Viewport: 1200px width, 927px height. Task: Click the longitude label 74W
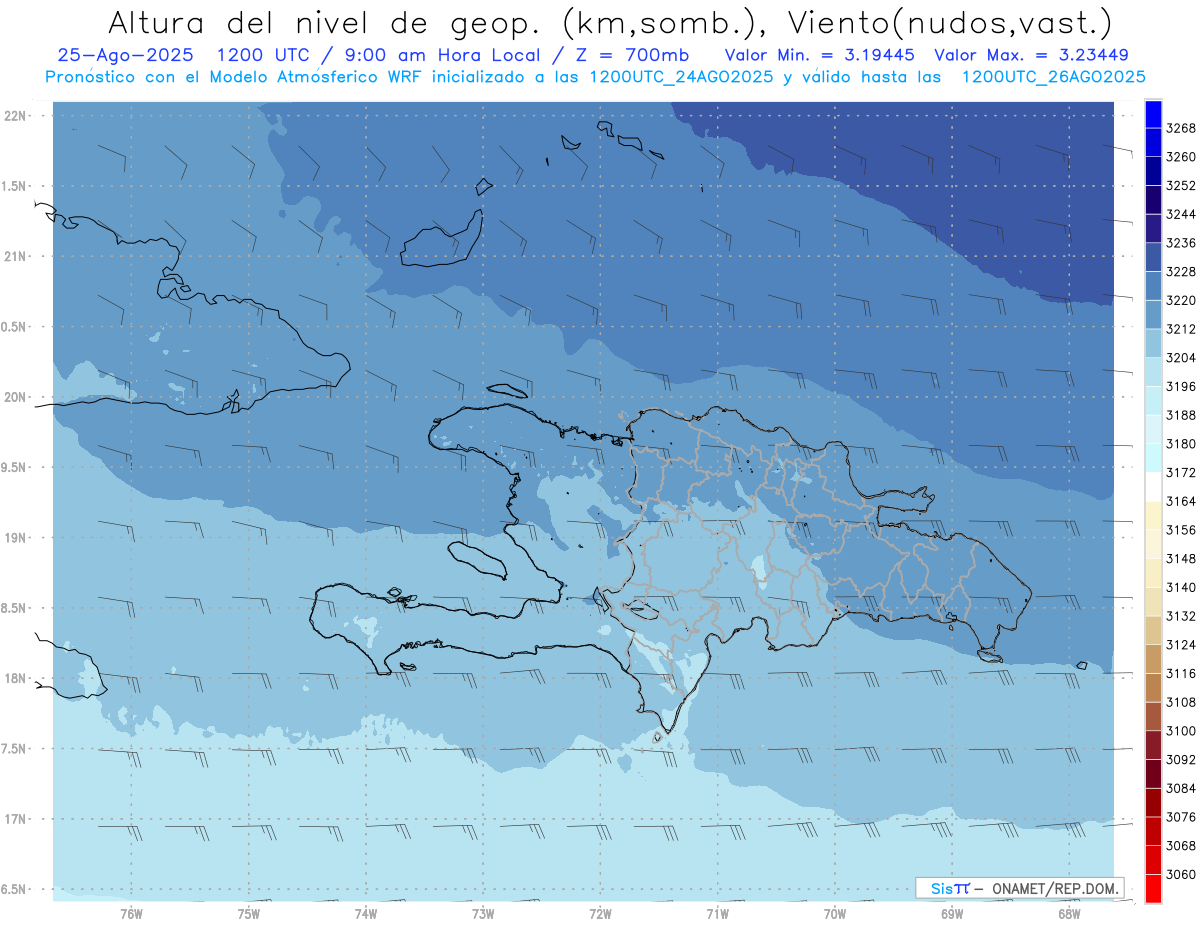(x=365, y=913)
